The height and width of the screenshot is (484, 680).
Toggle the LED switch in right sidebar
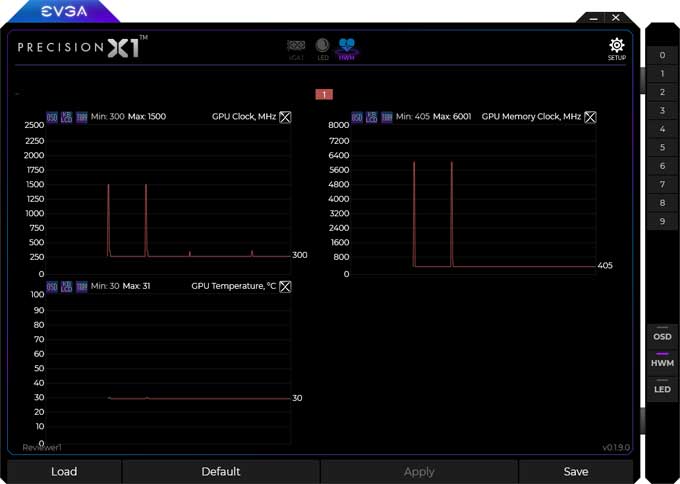click(x=662, y=387)
